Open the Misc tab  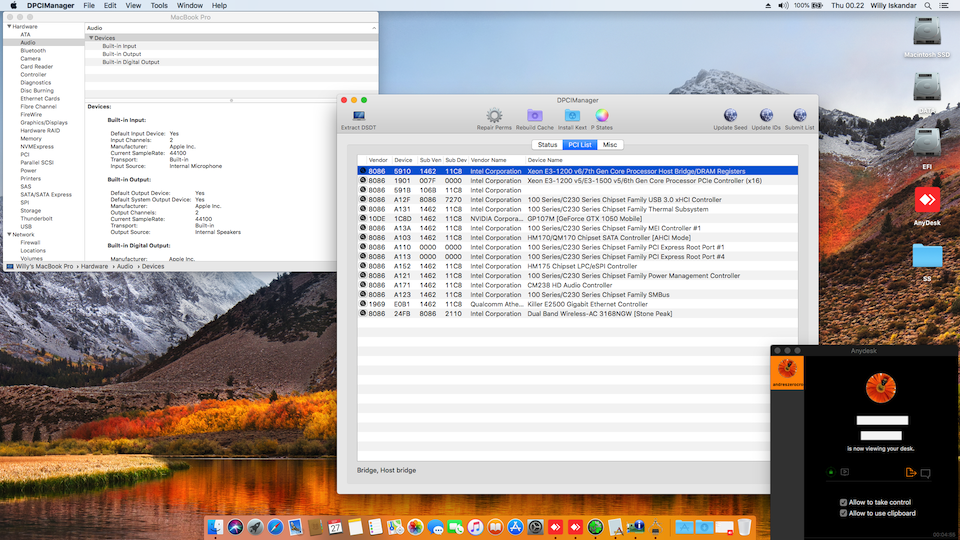[609, 145]
